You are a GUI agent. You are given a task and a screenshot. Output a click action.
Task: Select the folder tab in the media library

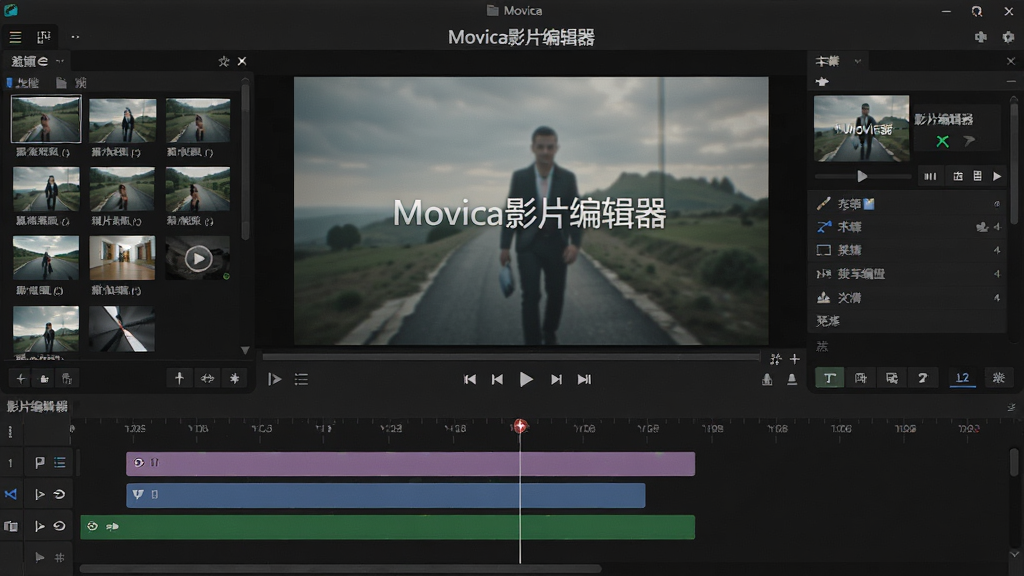[x=71, y=83]
